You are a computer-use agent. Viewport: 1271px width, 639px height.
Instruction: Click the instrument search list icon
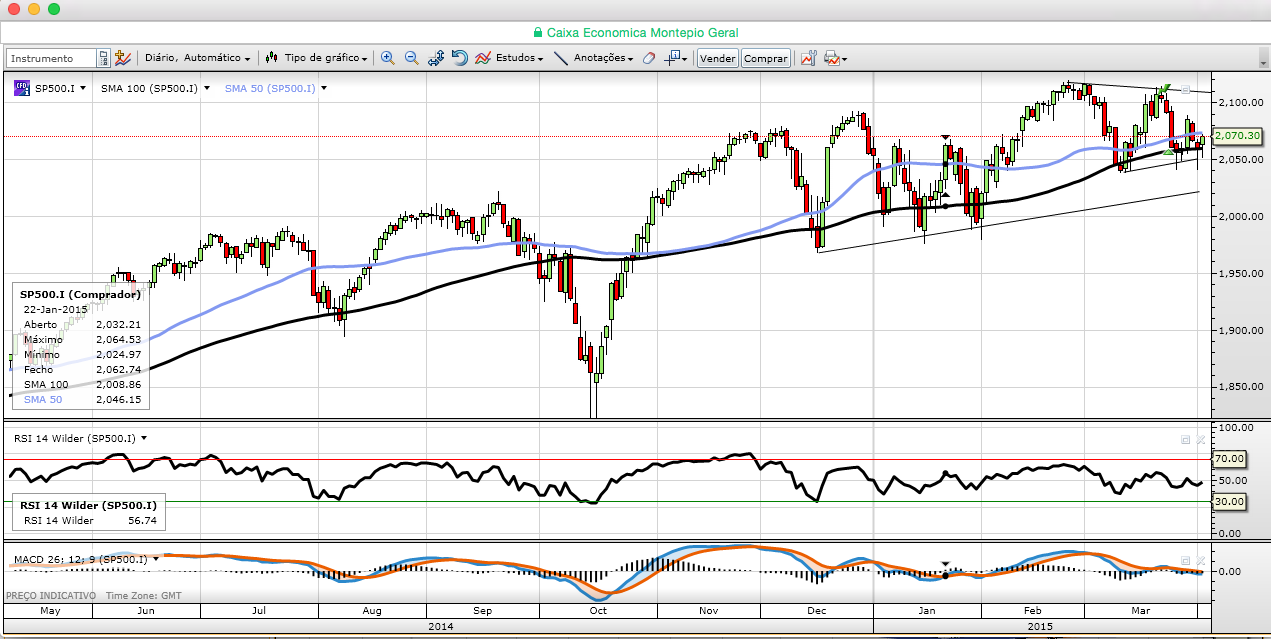pyautogui.click(x=103, y=58)
